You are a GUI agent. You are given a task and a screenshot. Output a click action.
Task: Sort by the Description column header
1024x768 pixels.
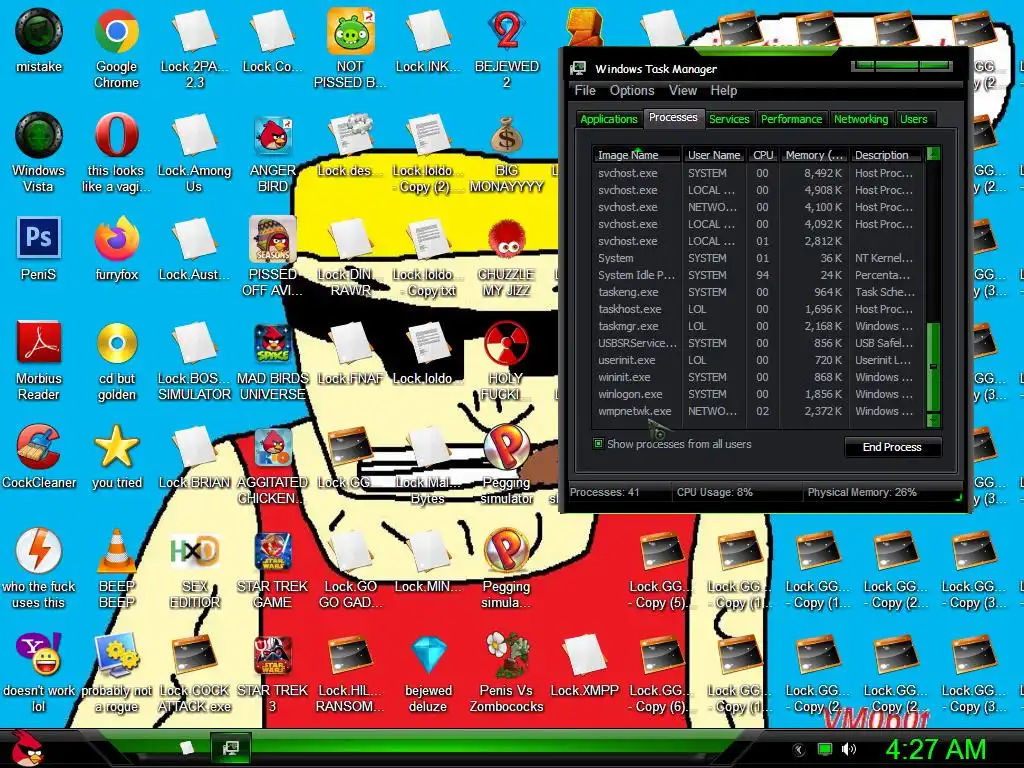886,155
